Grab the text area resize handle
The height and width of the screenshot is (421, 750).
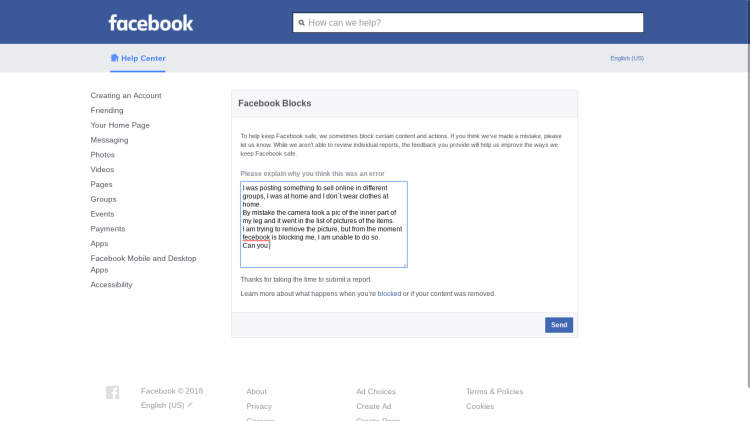pyautogui.click(x=405, y=265)
